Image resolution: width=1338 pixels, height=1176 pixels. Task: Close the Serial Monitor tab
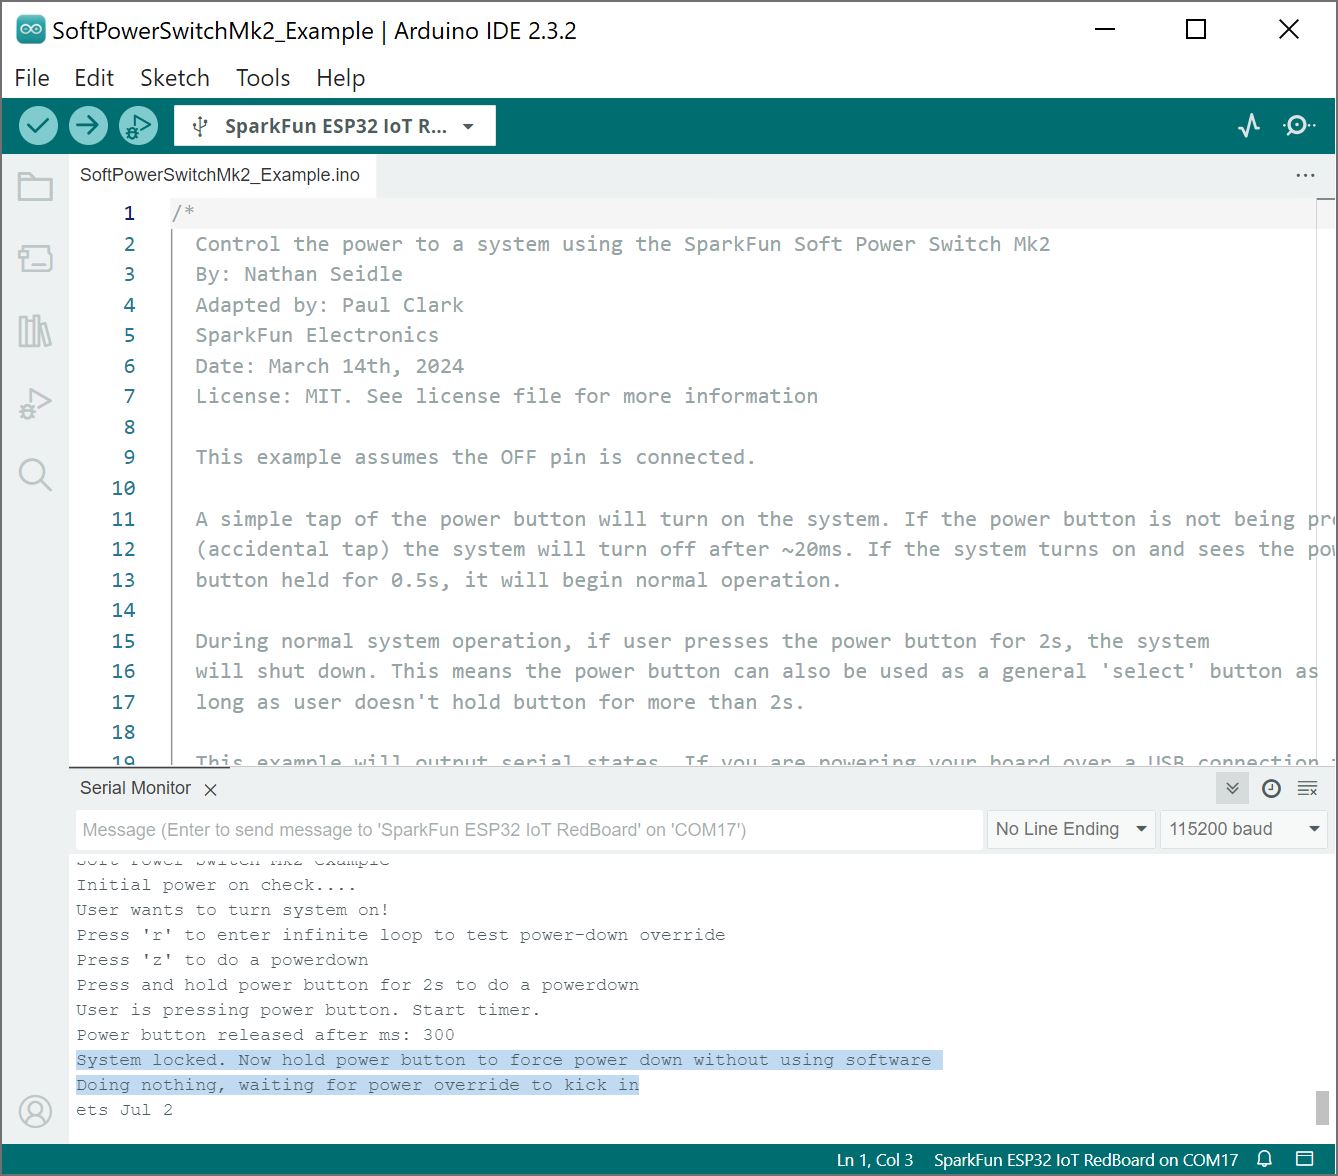coord(210,790)
